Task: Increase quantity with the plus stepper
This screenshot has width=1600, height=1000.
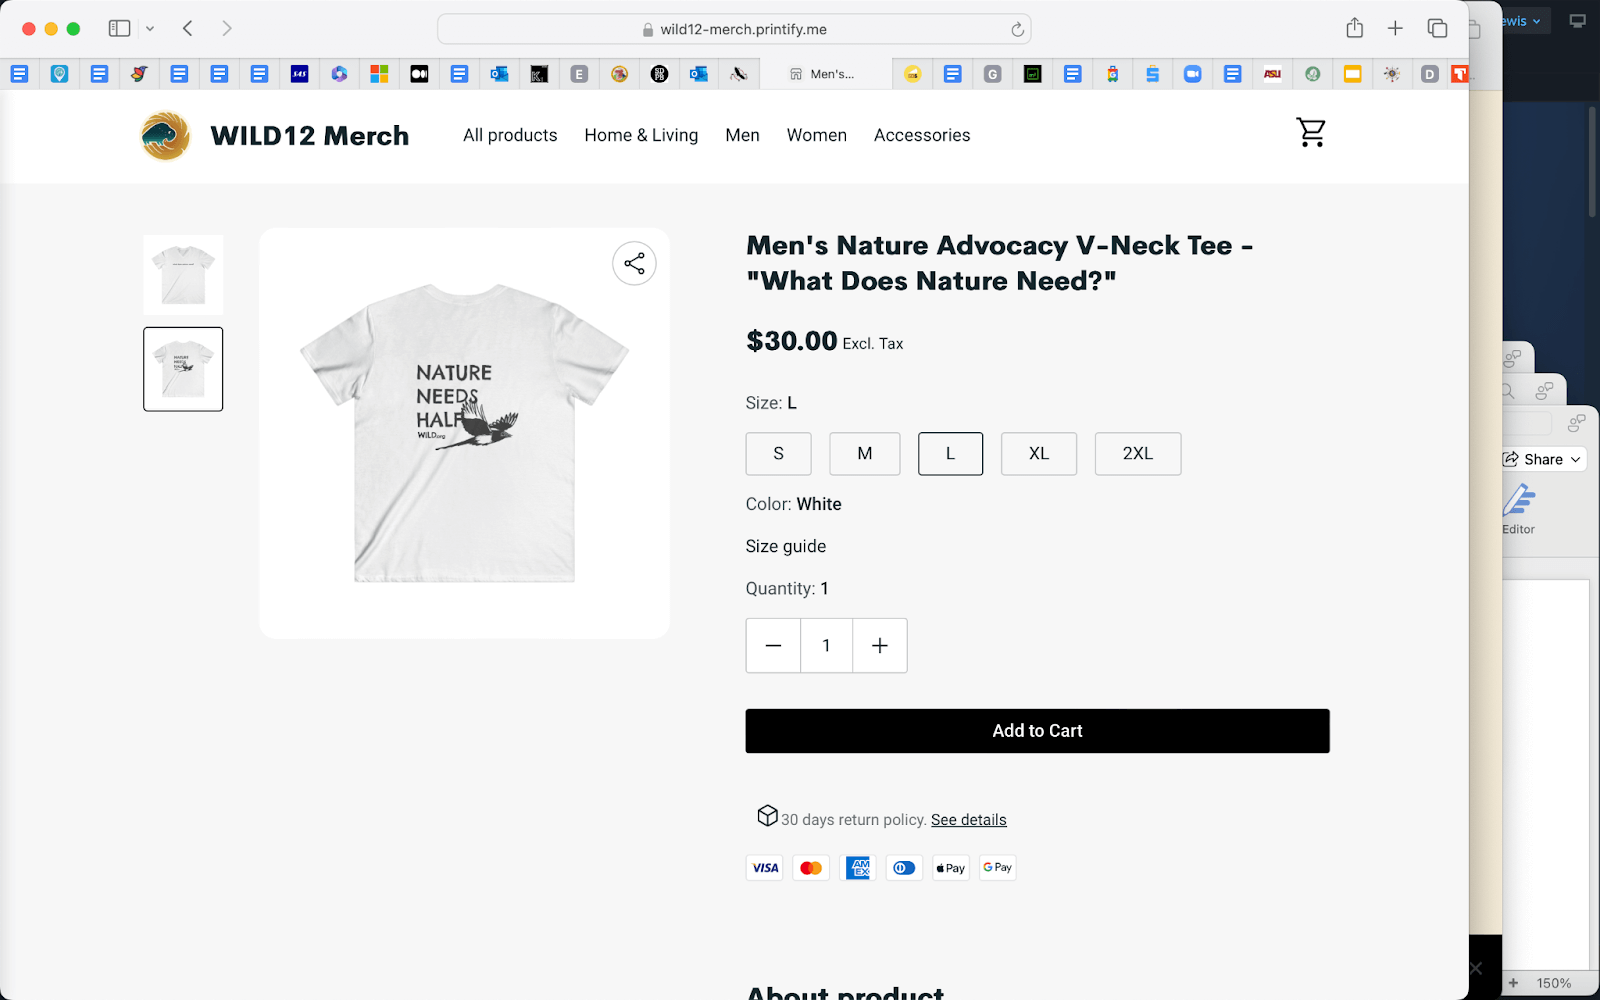Action: click(879, 645)
